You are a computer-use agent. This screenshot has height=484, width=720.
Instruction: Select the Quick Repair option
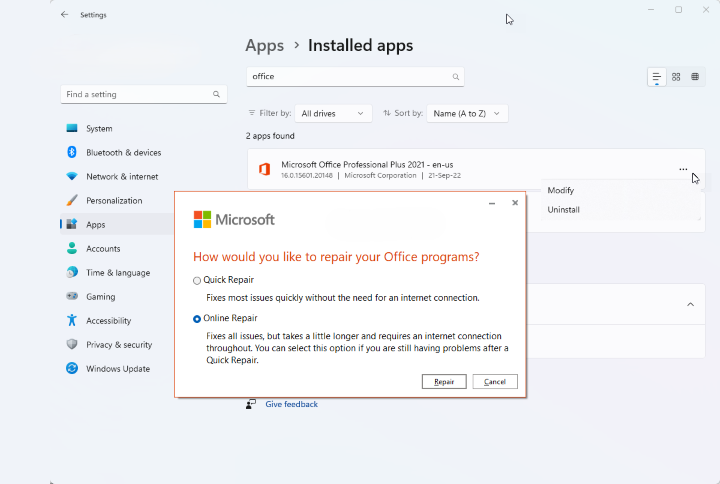[197, 281]
